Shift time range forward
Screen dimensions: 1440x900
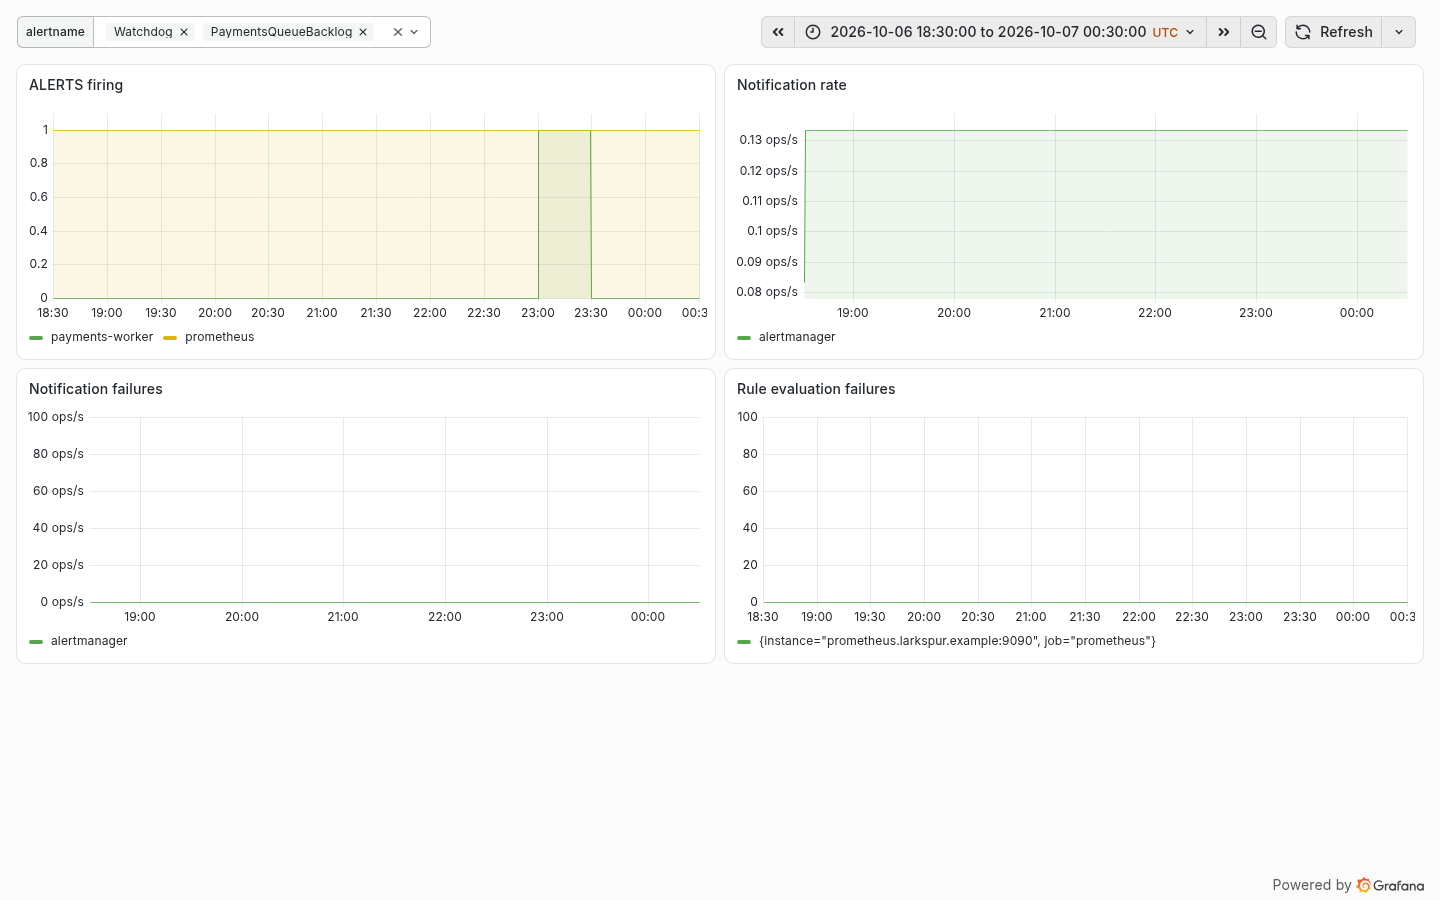click(1223, 32)
